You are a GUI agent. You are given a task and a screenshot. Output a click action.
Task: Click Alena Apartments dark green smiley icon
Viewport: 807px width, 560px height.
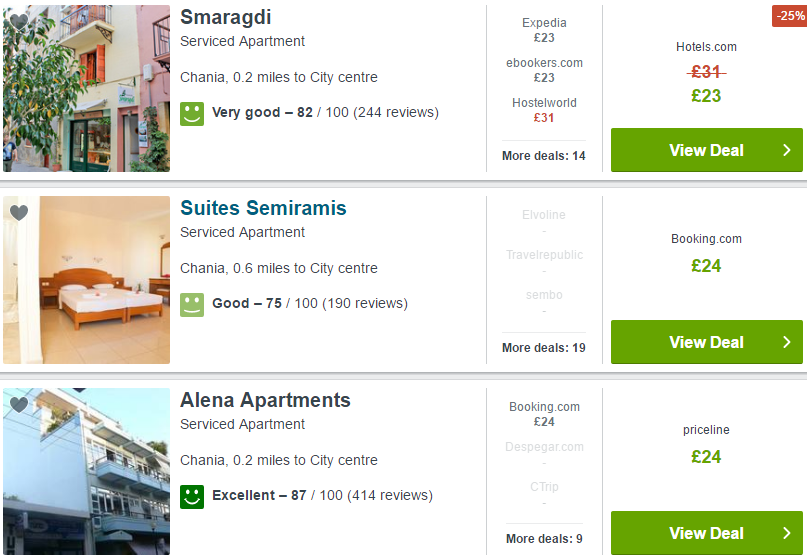192,497
